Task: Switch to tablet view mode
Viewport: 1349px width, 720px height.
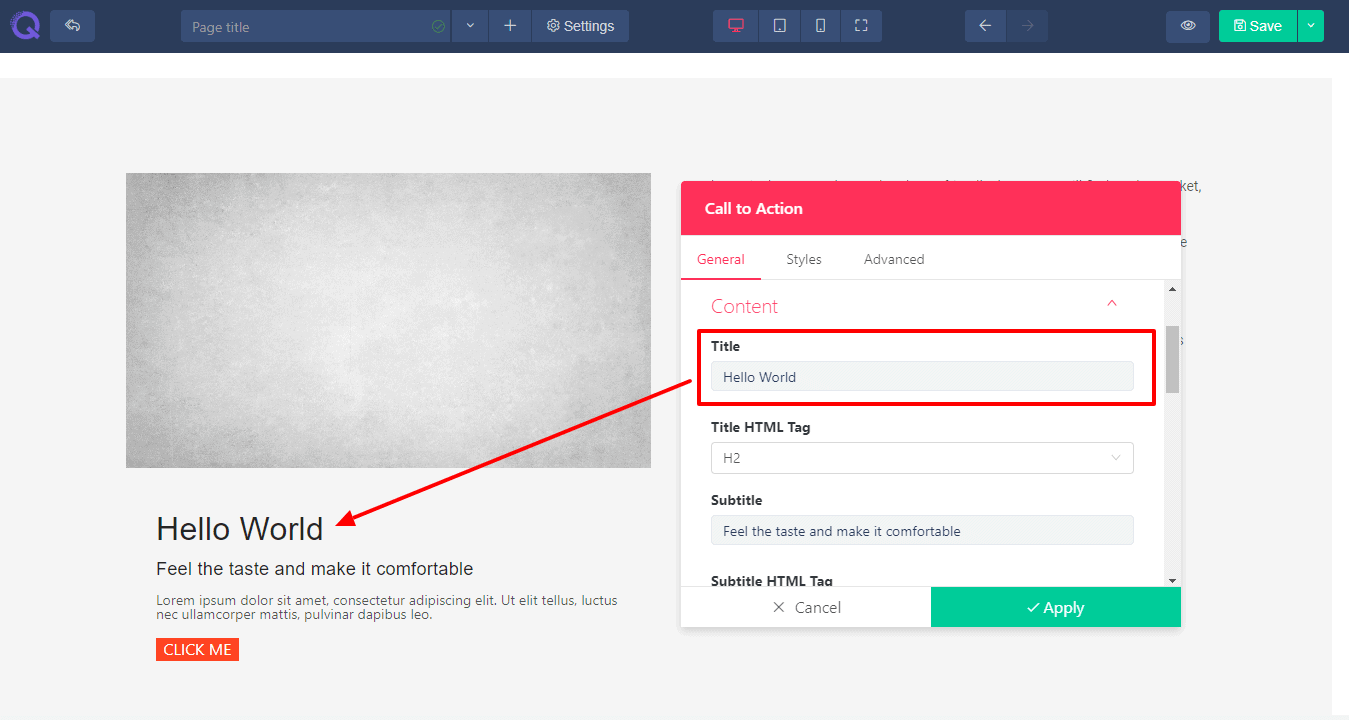Action: (x=779, y=26)
